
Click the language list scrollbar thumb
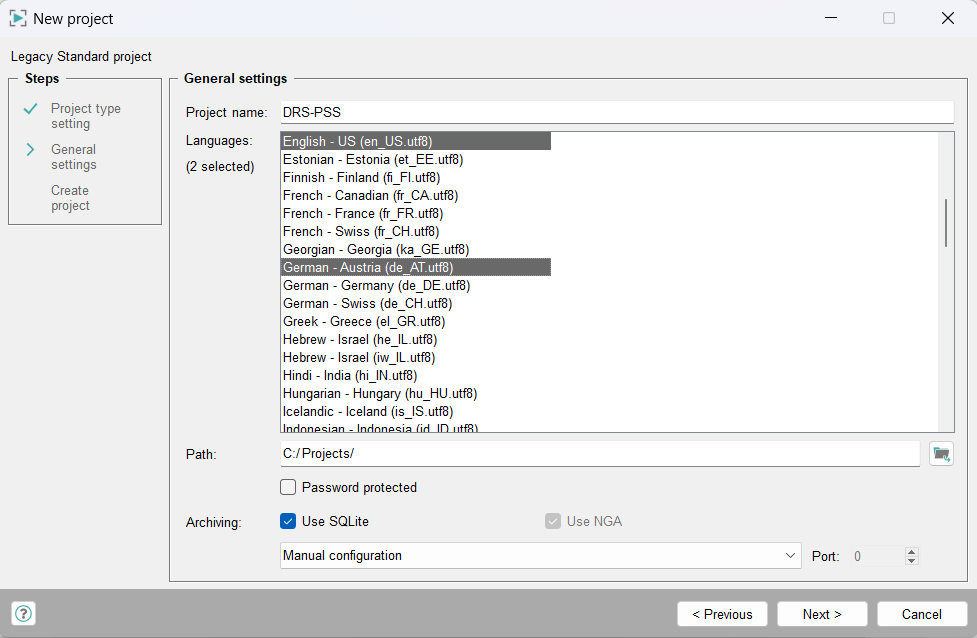(x=946, y=222)
